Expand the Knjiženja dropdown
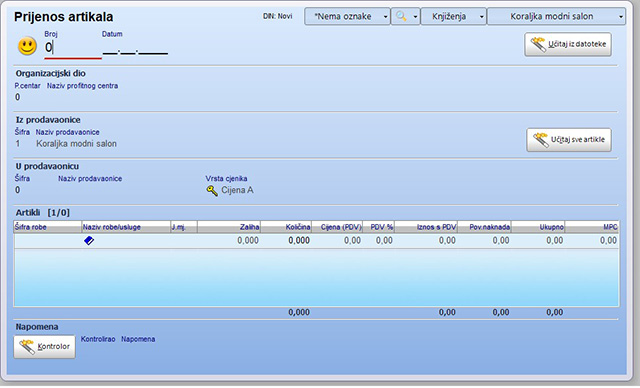 point(453,16)
